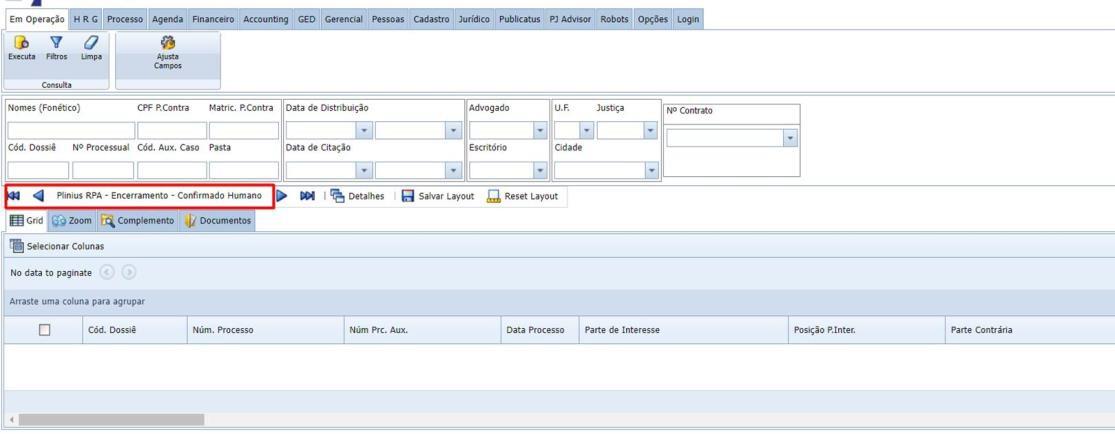Focus the Matric. P.Contra input field
This screenshot has width=1115, height=434.
(x=244, y=131)
